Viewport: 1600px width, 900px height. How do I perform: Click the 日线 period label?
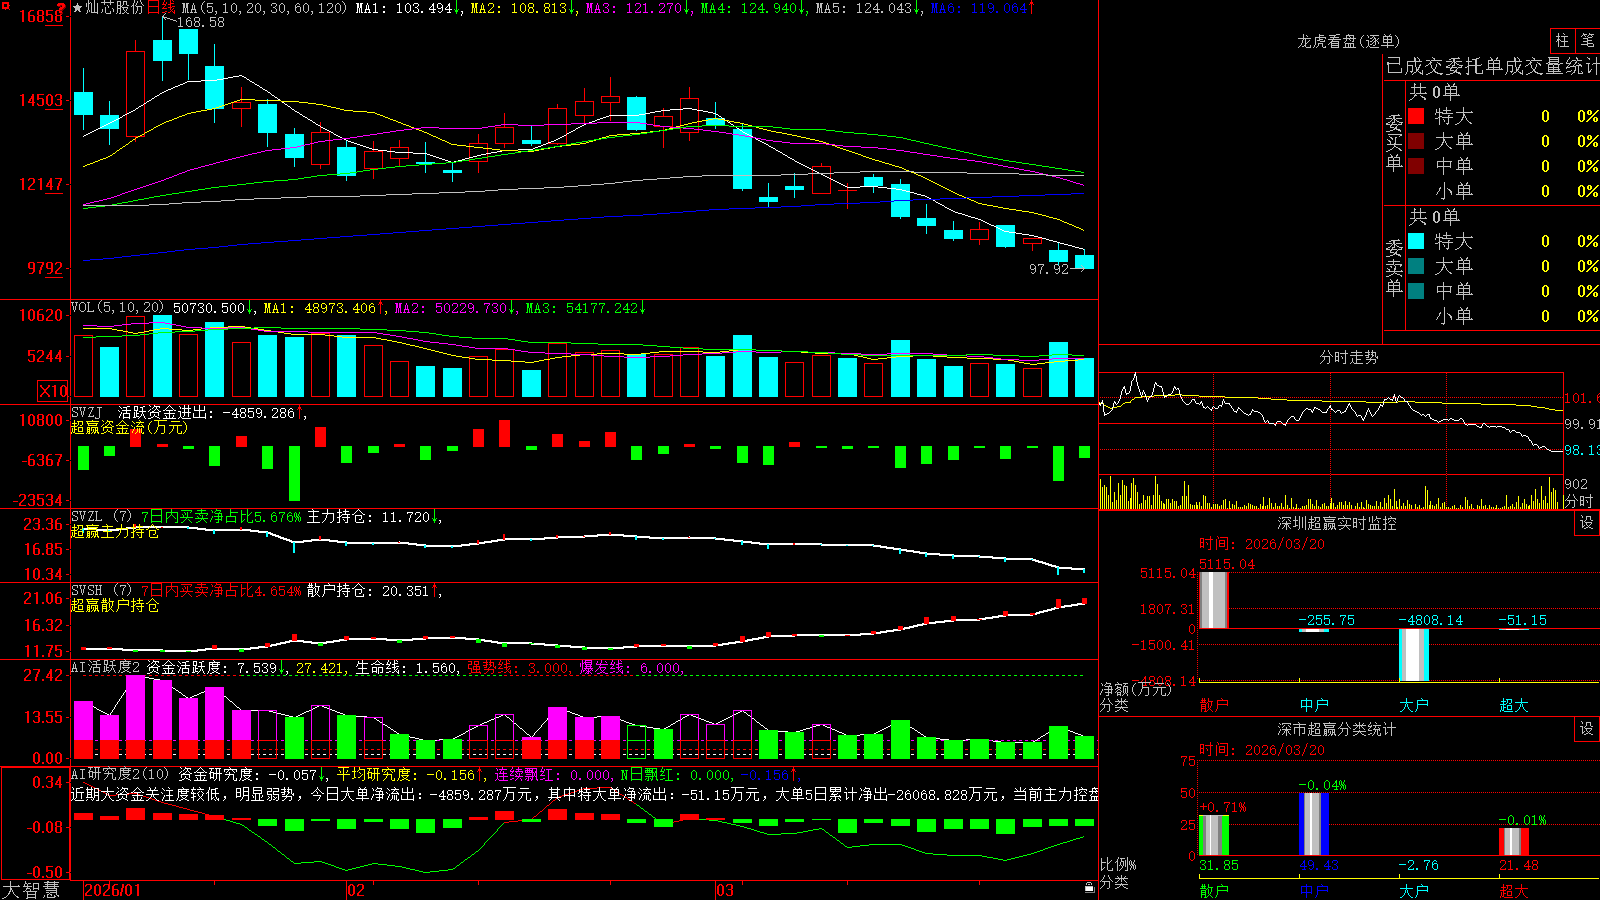tap(161, 8)
